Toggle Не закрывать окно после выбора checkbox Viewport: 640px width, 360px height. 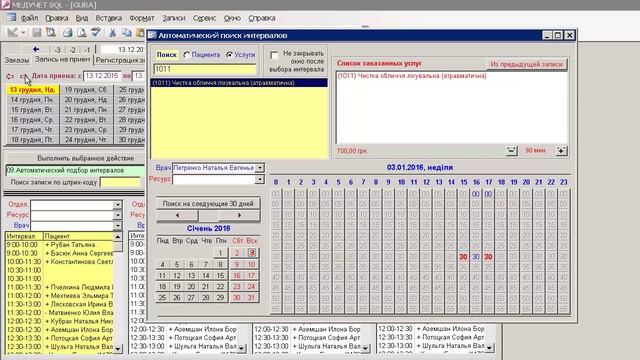click(x=274, y=55)
